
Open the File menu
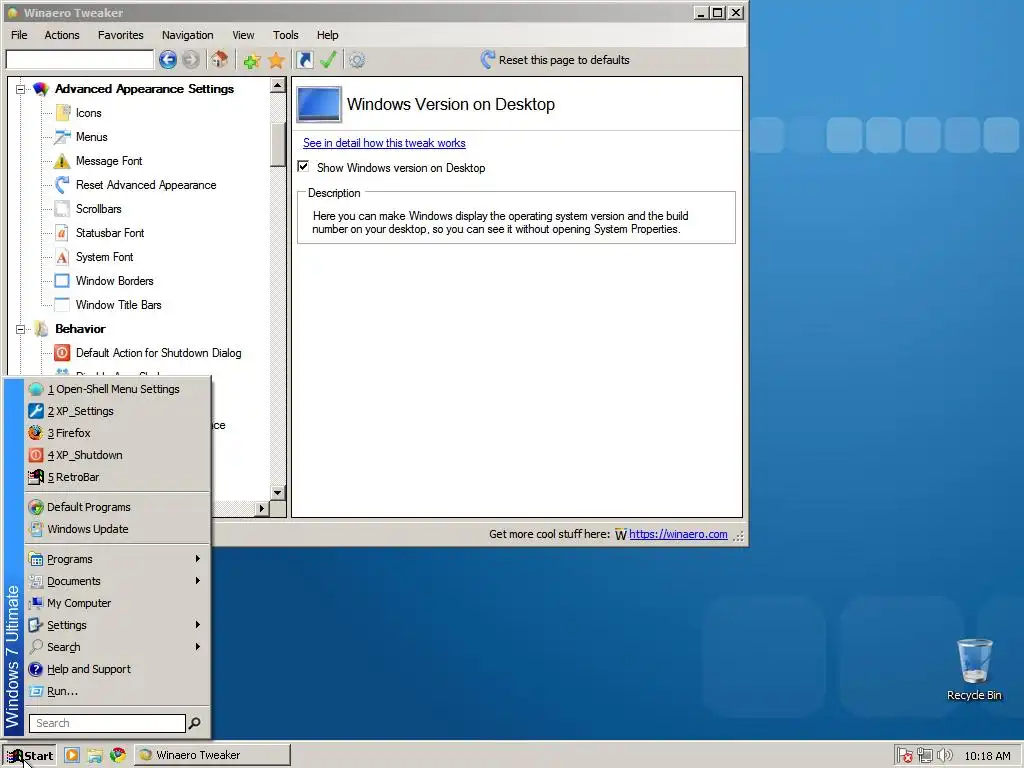[x=19, y=35]
